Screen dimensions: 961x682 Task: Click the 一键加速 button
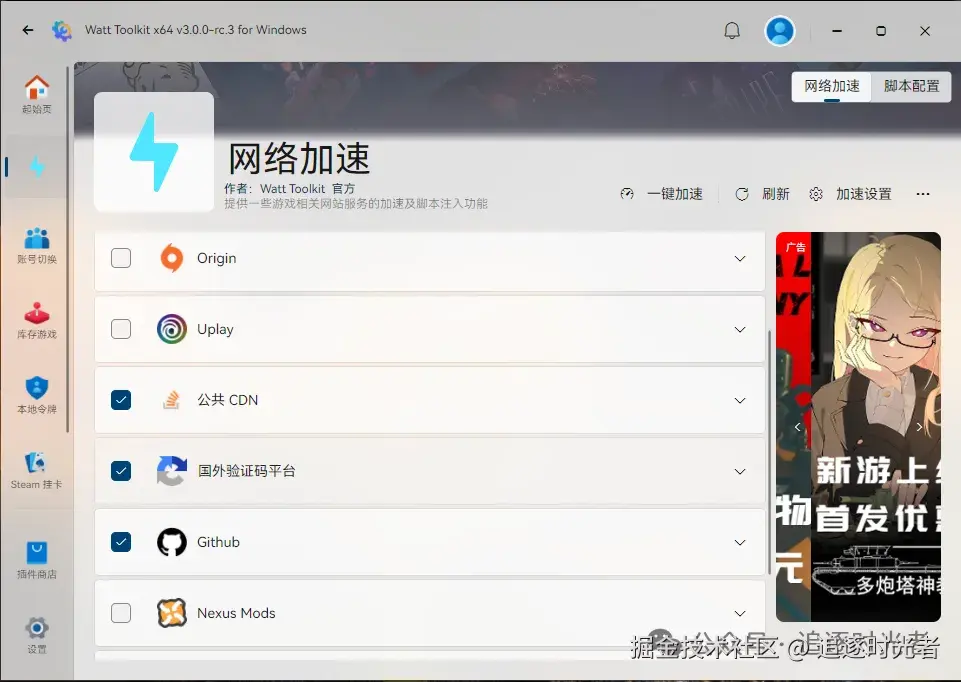[x=664, y=194]
